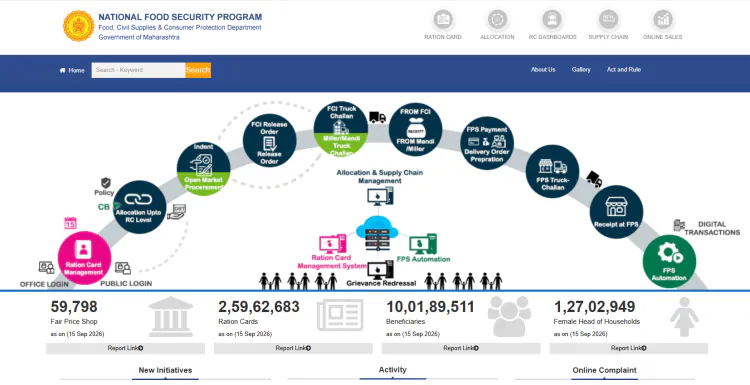Click the 59,798 Fair Price Shop count

pyautogui.click(x=74, y=307)
